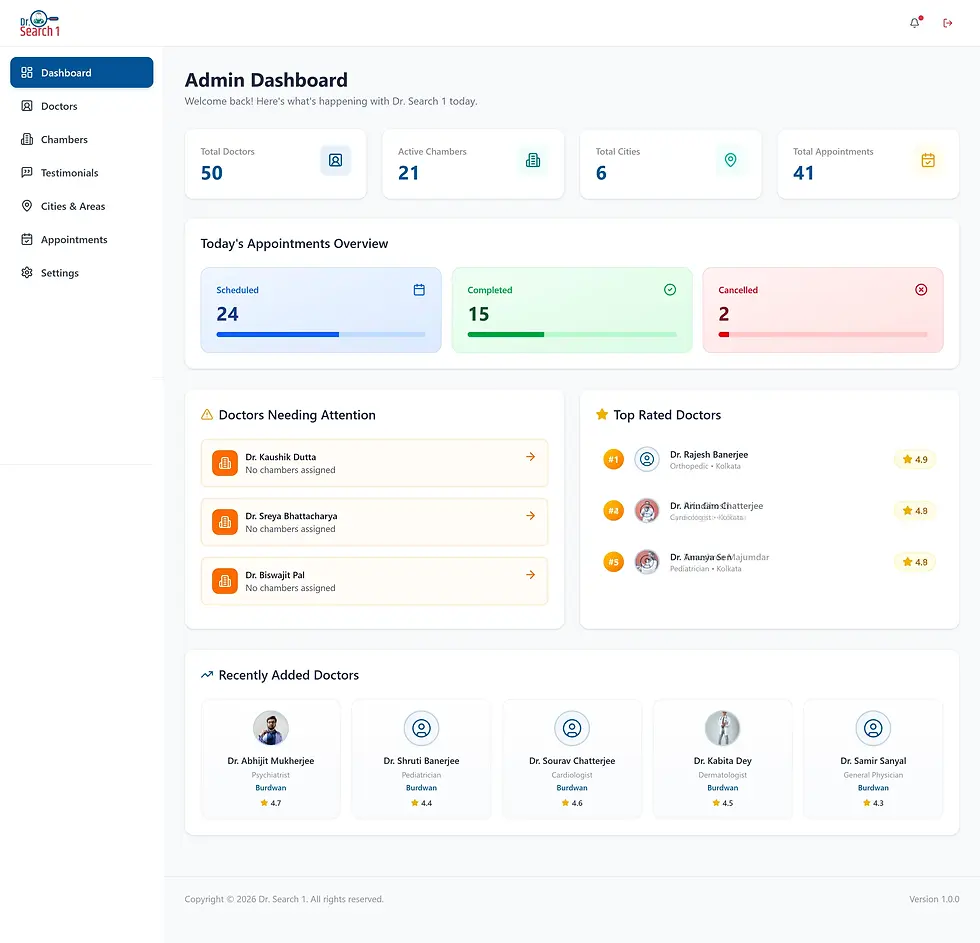Click the Active Chambers building icon

(x=533, y=161)
